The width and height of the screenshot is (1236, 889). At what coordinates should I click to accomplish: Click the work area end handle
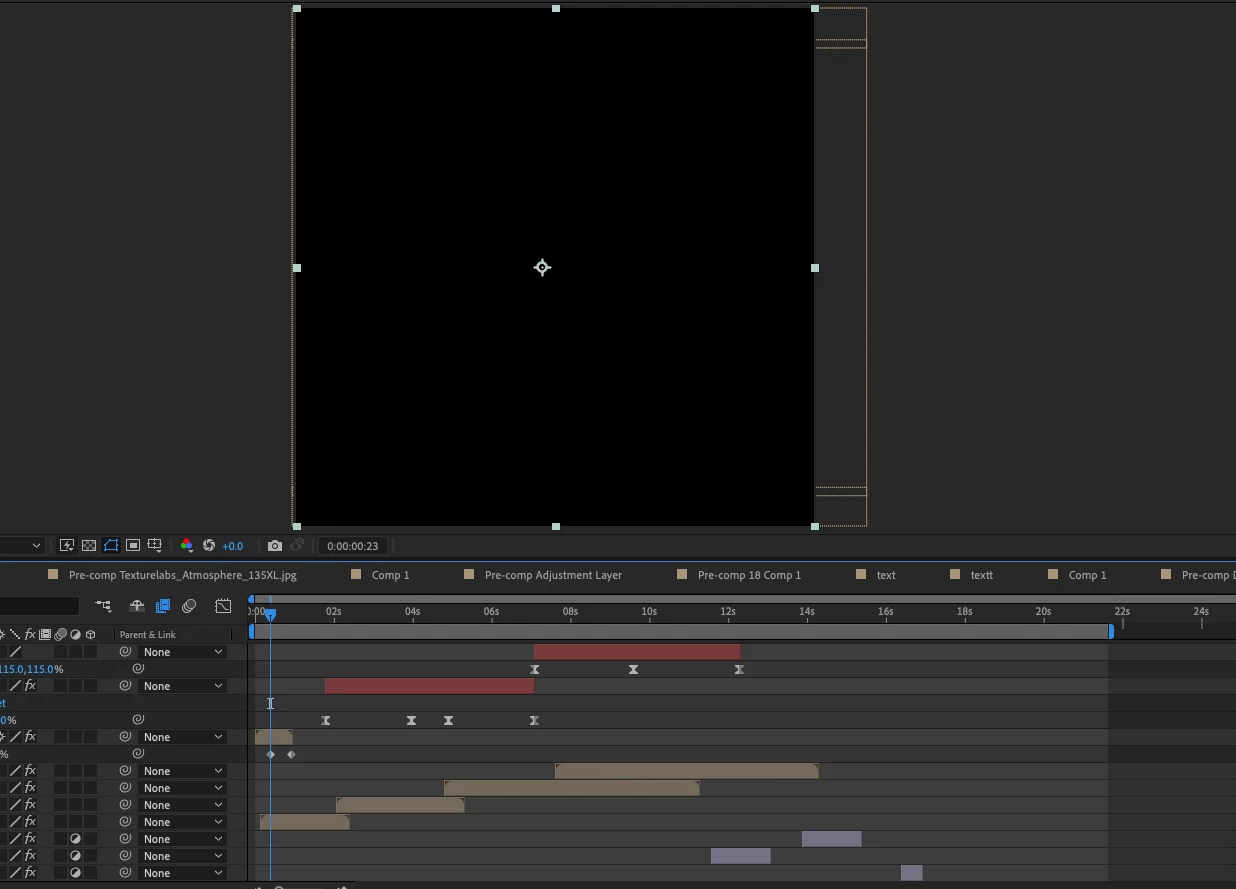point(1111,632)
